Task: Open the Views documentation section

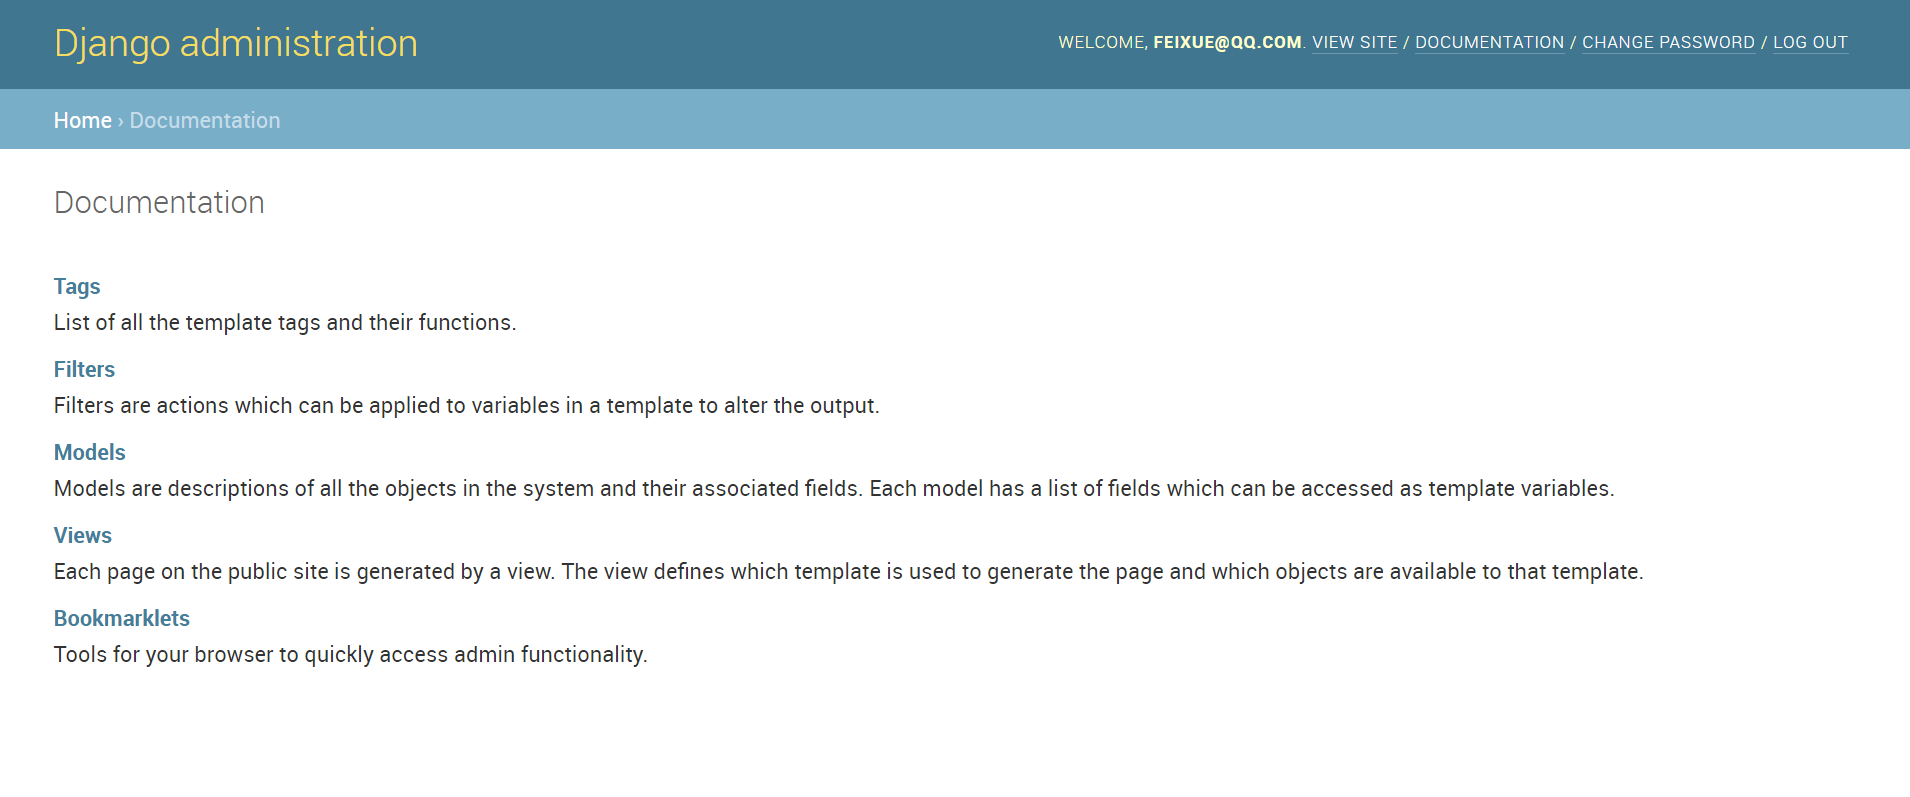Action: coord(83,535)
